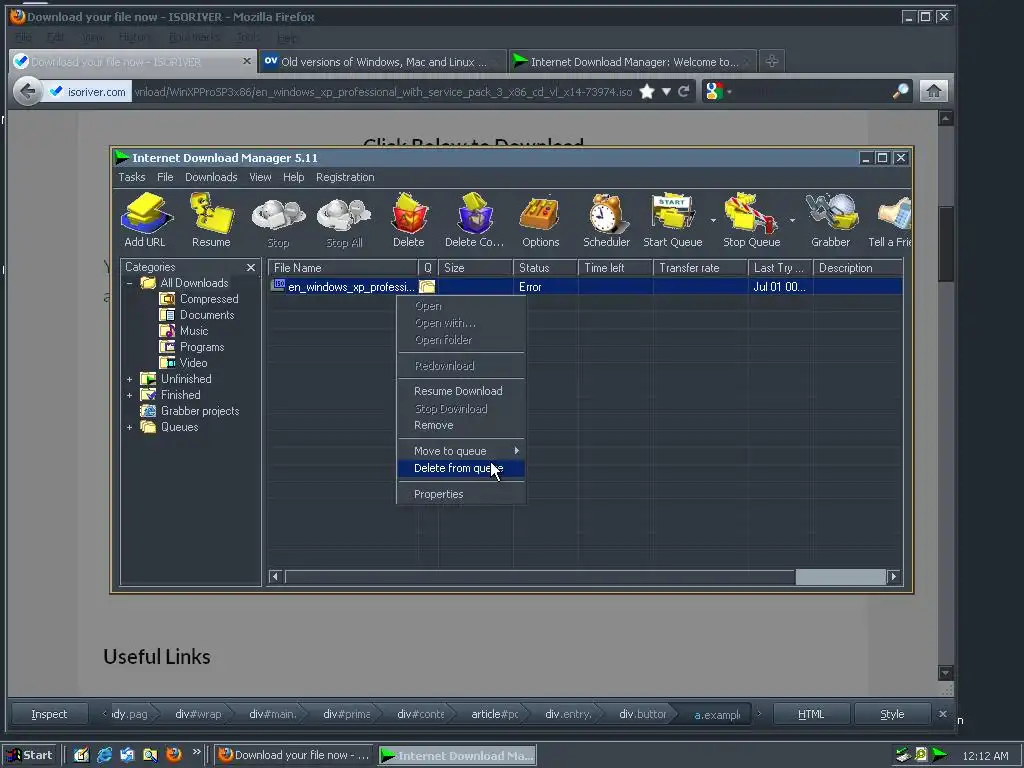Viewport: 1024px width, 768px height.
Task: Switch to Old versions of Windows tab
Action: tap(383, 62)
